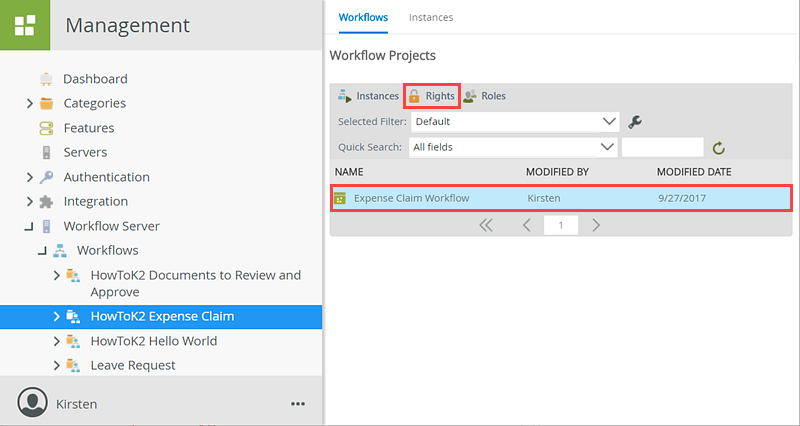
Task: Click the Kirsten username label
Action: pos(77,405)
